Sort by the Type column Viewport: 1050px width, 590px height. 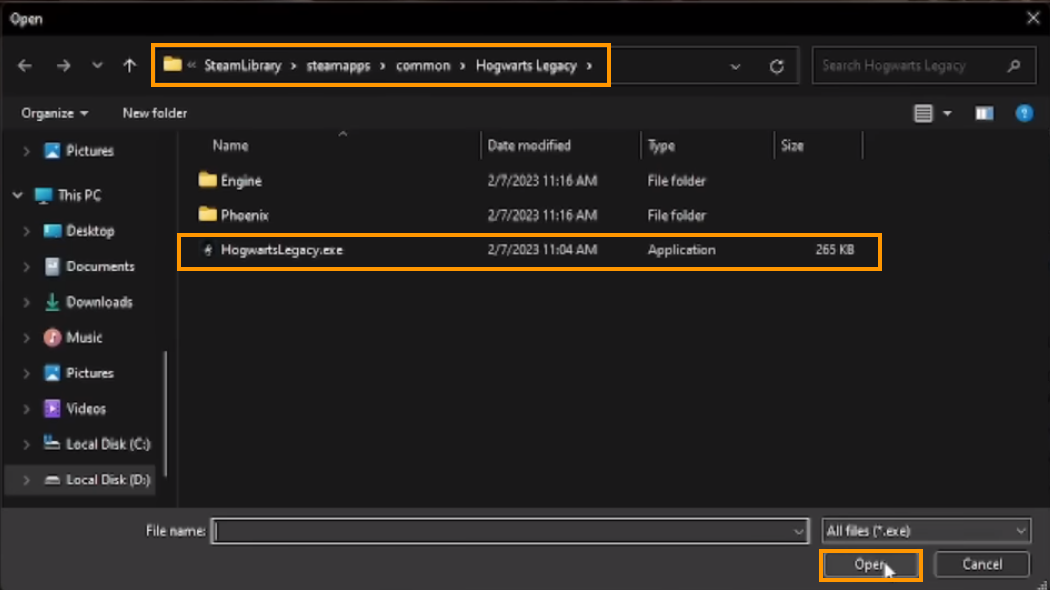tap(661, 145)
